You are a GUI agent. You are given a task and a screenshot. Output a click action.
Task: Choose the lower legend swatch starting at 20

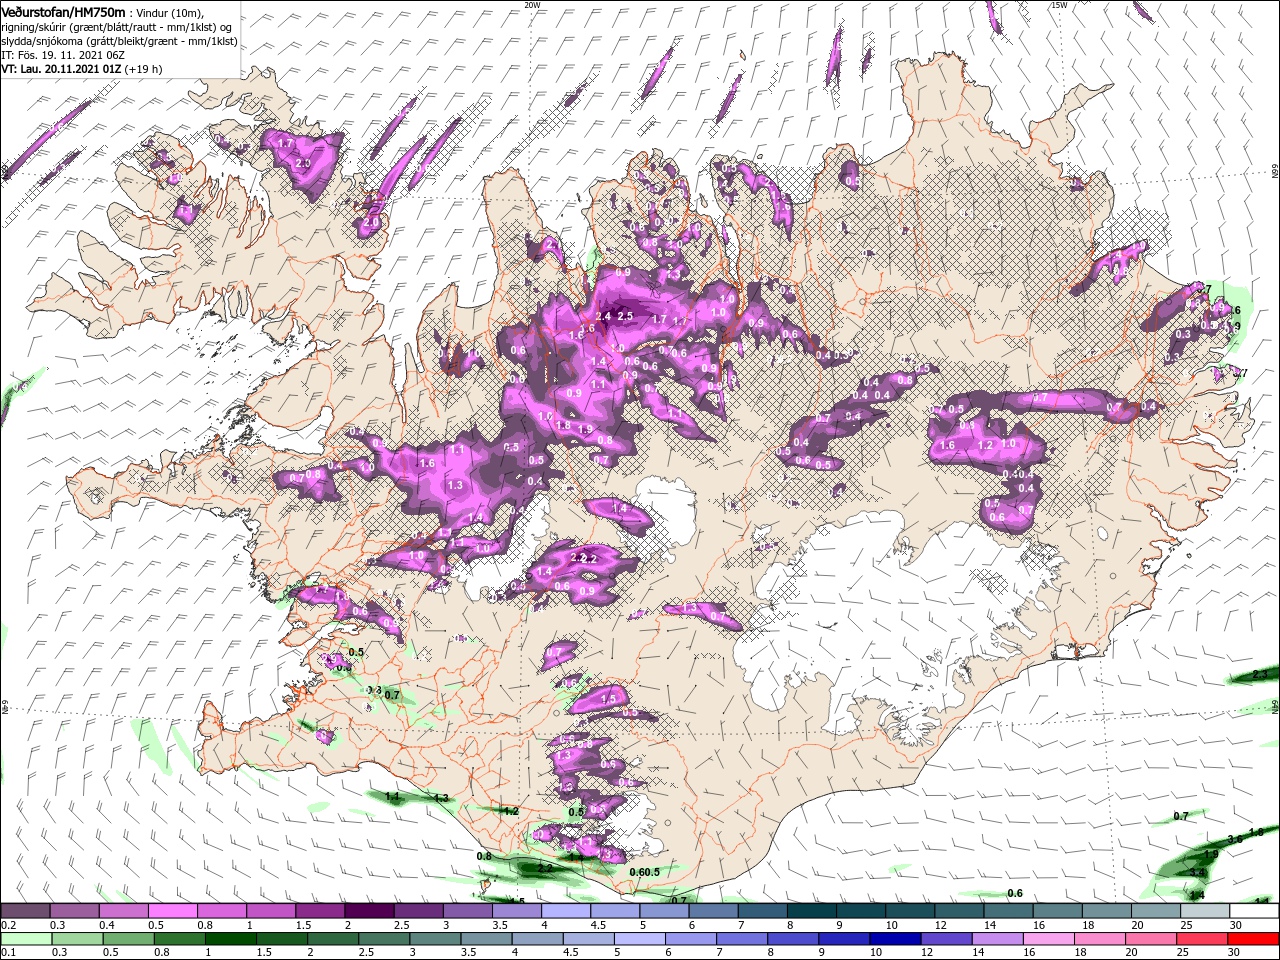(1154, 939)
